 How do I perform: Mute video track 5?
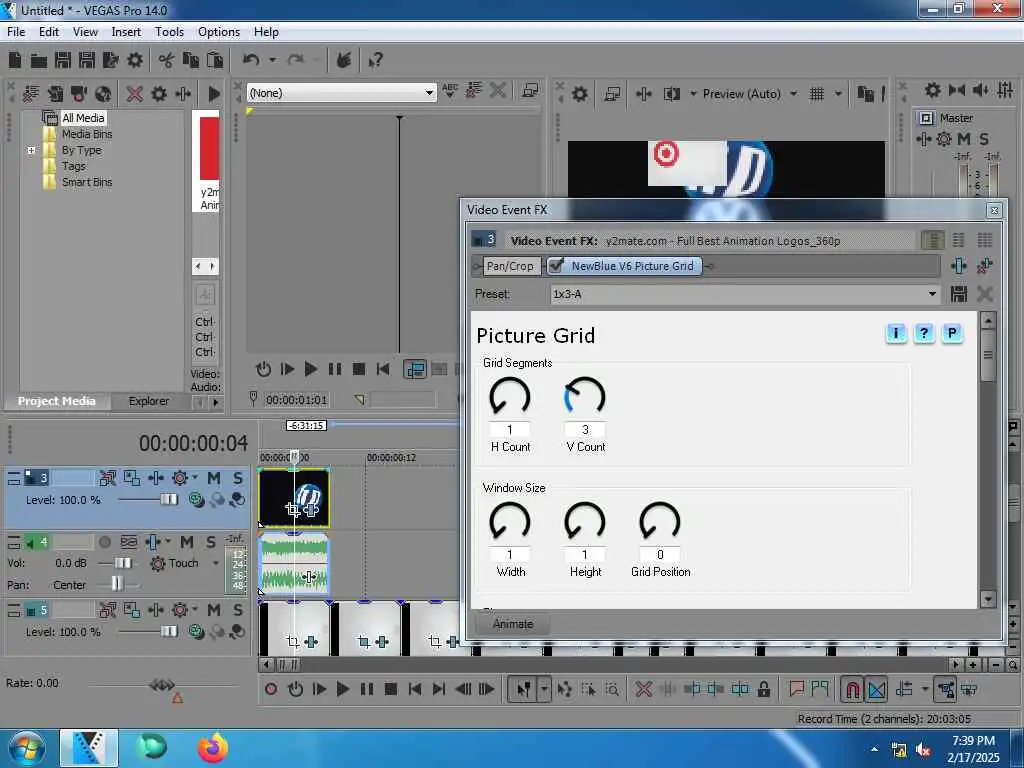tap(214, 610)
